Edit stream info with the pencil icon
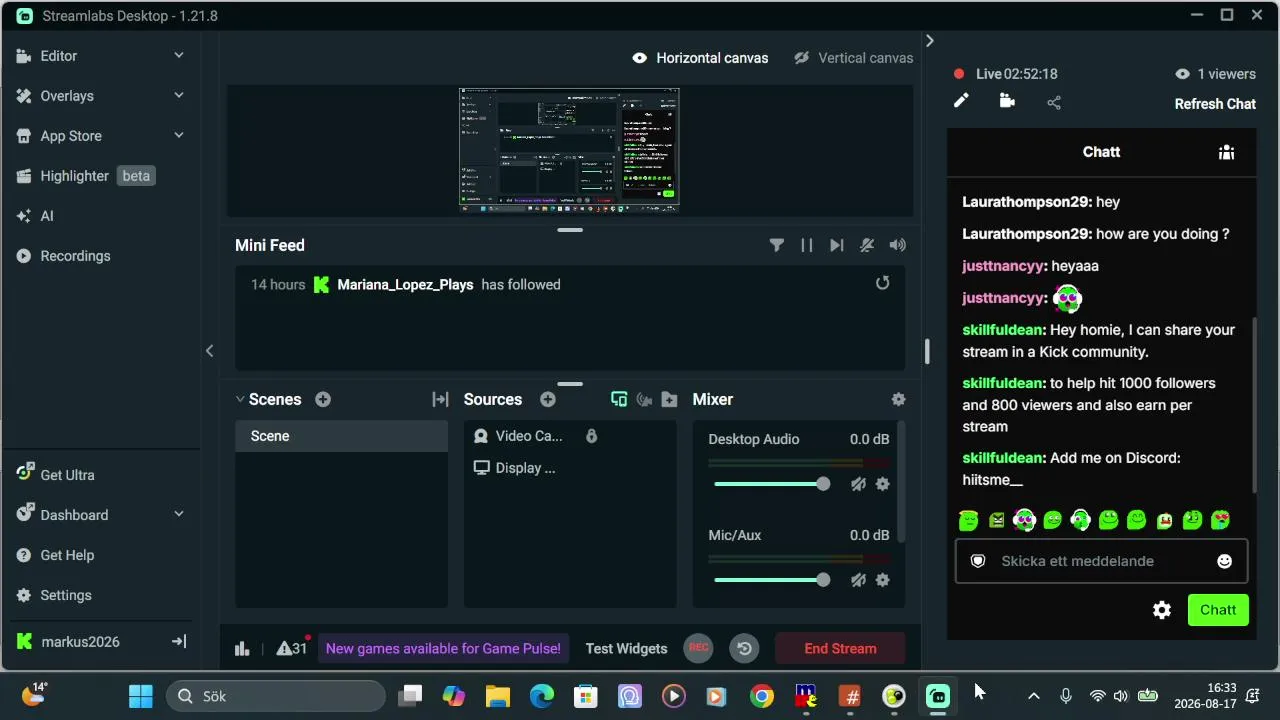 (961, 101)
